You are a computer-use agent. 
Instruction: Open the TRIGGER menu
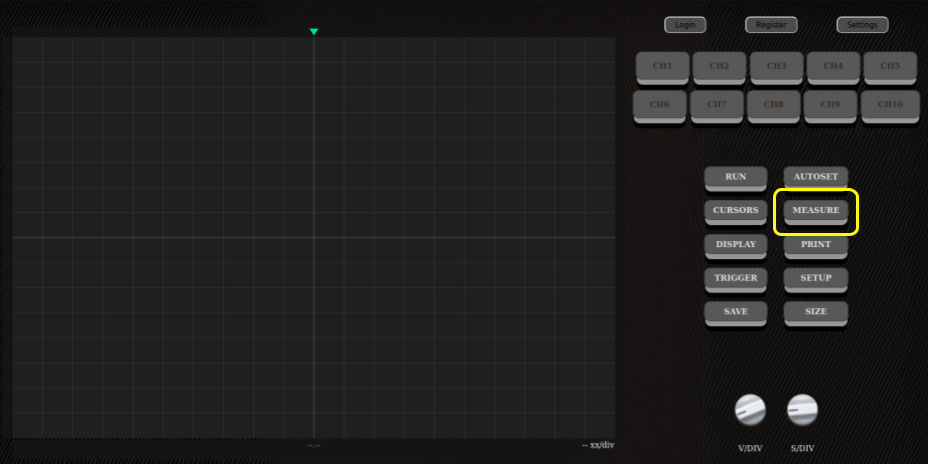click(736, 278)
